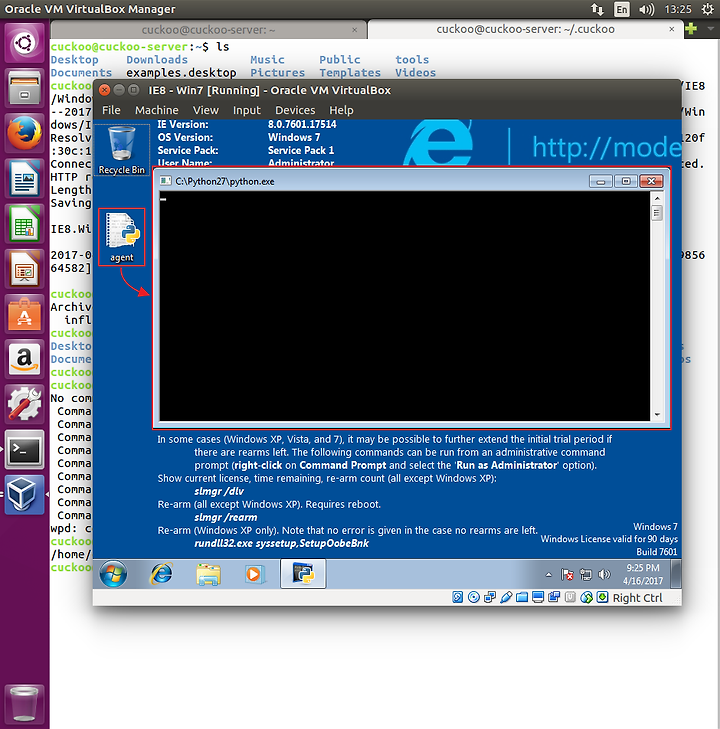Open LibreOffice Impress from the dock
720x729 pixels.
[24, 269]
